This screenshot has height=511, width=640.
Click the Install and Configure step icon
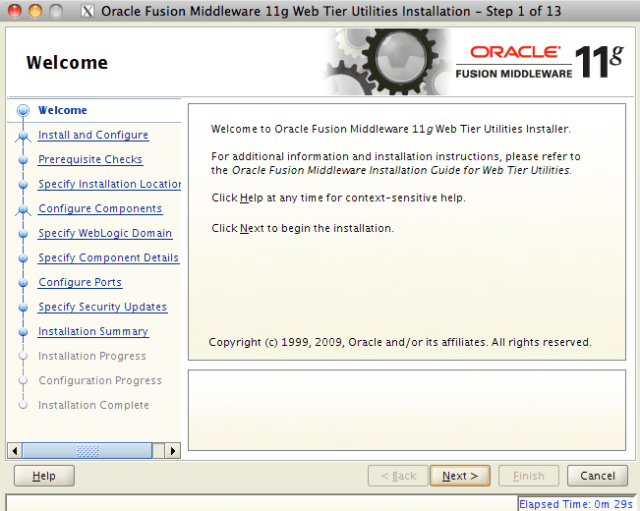[x=22, y=136]
